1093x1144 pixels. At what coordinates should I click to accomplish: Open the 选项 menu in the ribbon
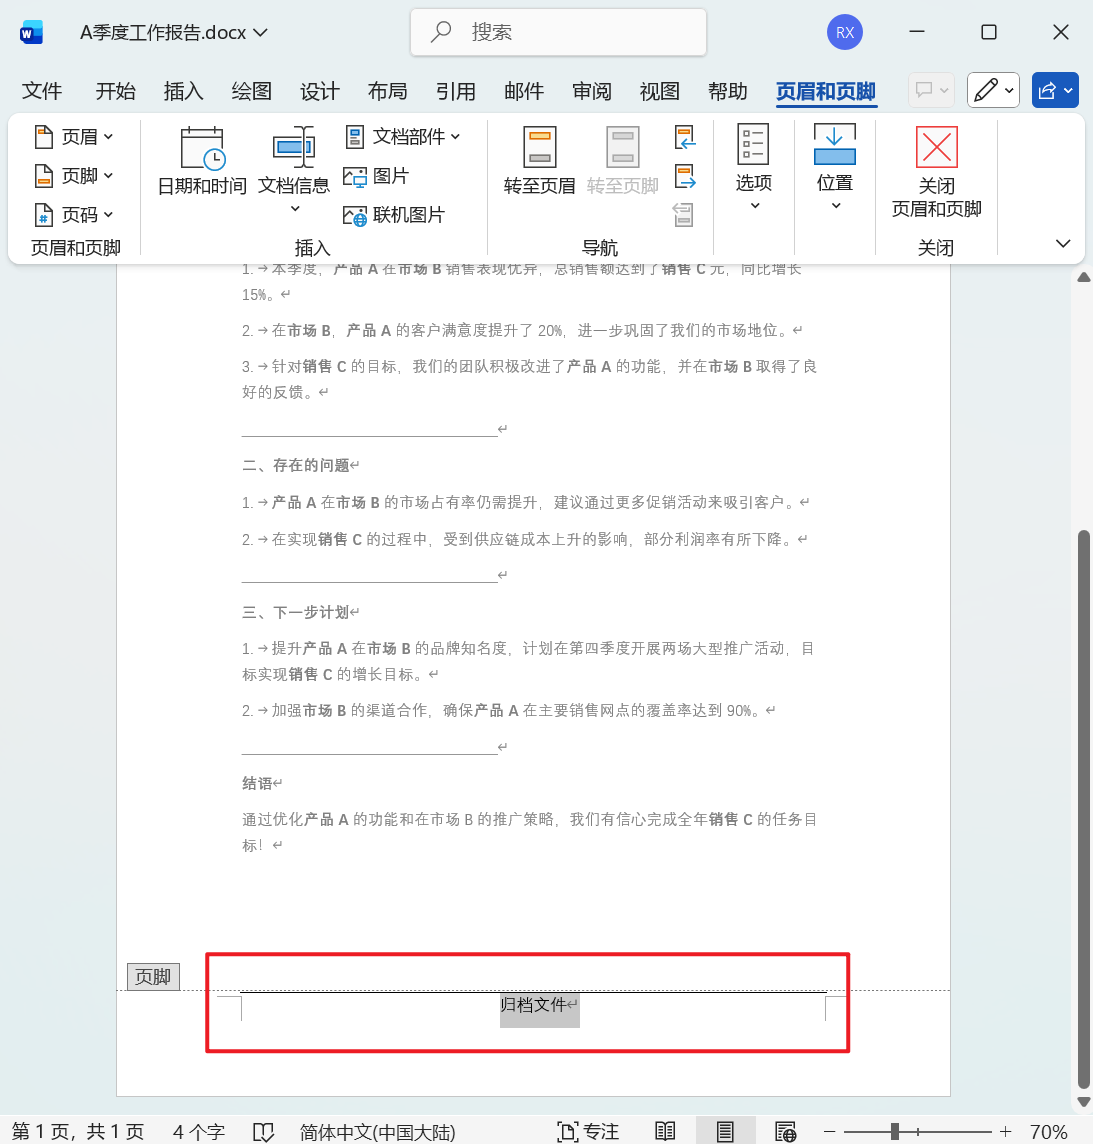(x=753, y=170)
